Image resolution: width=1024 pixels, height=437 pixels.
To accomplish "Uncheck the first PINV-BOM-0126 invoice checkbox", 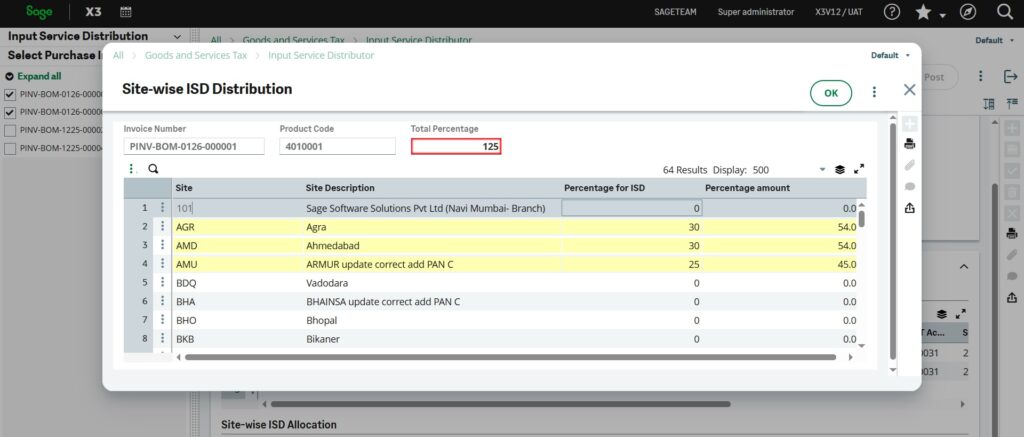I will [x=10, y=94].
